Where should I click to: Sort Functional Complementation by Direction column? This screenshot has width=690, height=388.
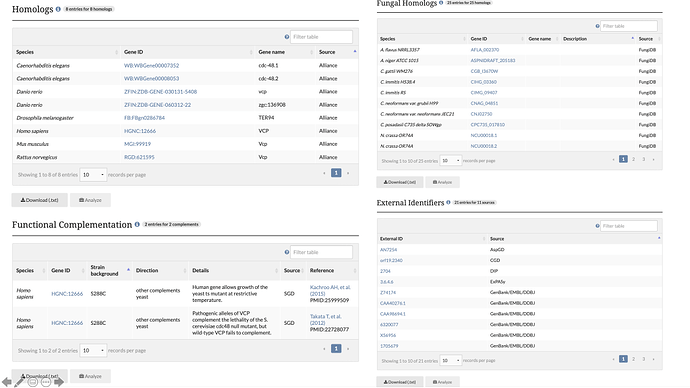[160, 271]
